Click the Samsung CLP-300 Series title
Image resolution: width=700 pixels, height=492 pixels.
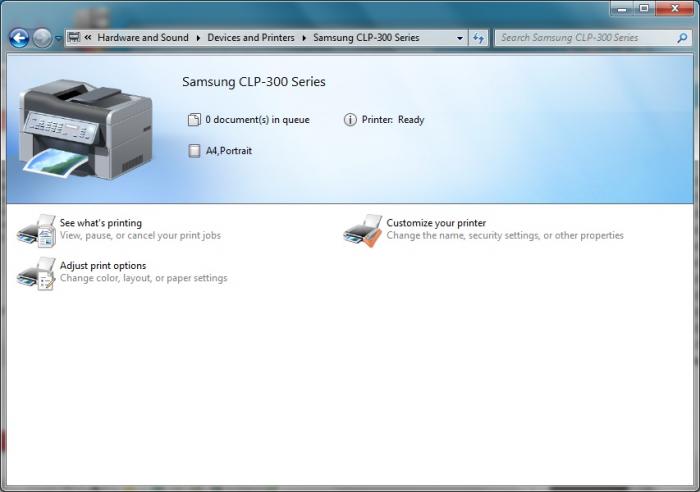254,82
